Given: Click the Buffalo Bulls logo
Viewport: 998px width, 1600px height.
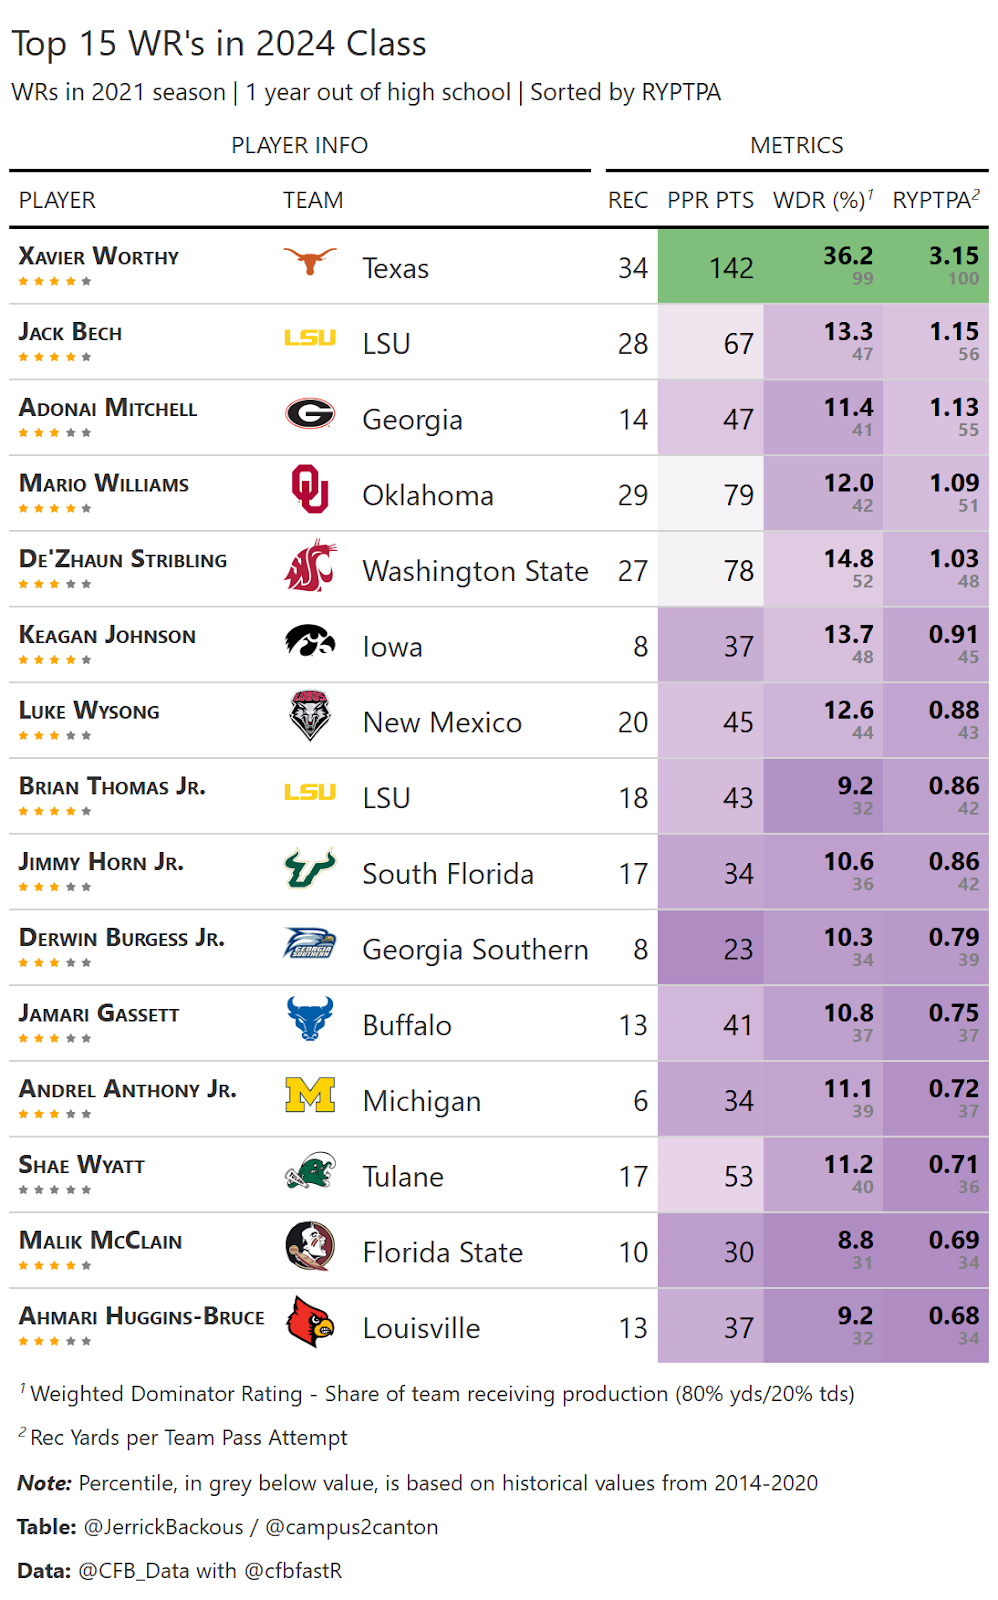Looking at the screenshot, I should (x=310, y=1019).
